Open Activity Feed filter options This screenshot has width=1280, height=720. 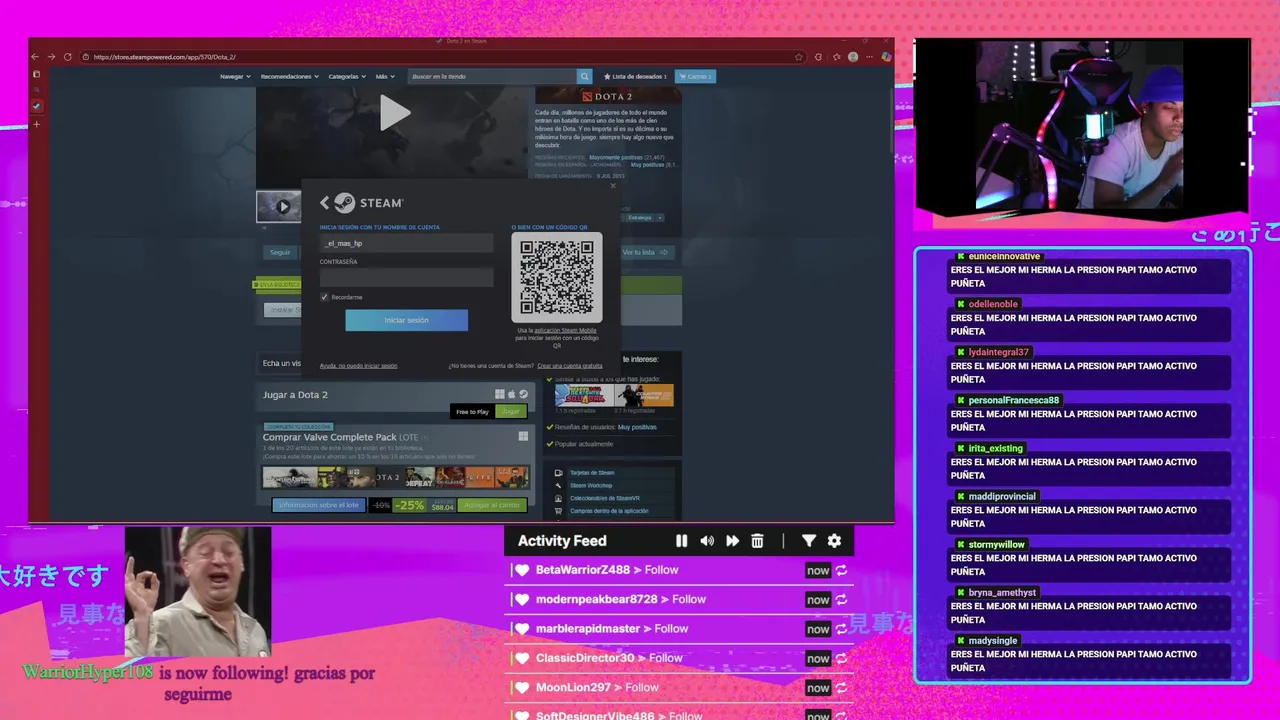[x=809, y=541]
